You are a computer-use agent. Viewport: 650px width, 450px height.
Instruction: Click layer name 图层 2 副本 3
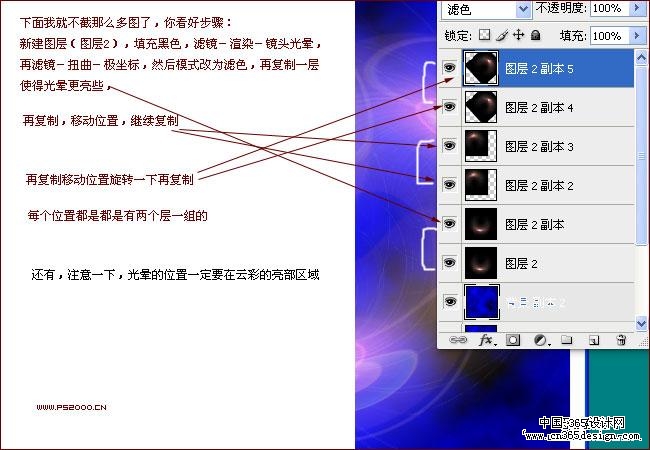539,147
